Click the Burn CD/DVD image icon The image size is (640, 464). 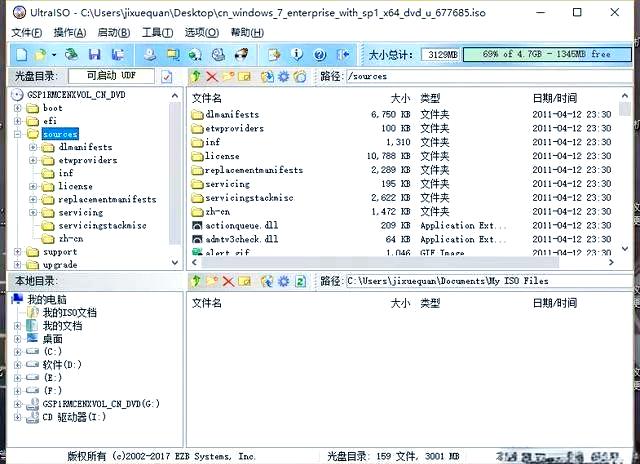pos(241,54)
